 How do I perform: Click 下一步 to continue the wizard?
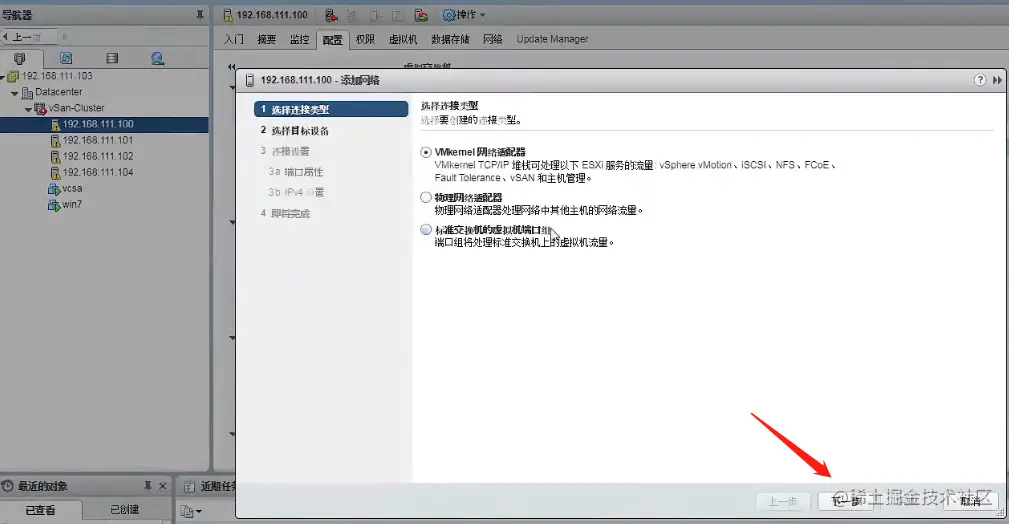(846, 501)
